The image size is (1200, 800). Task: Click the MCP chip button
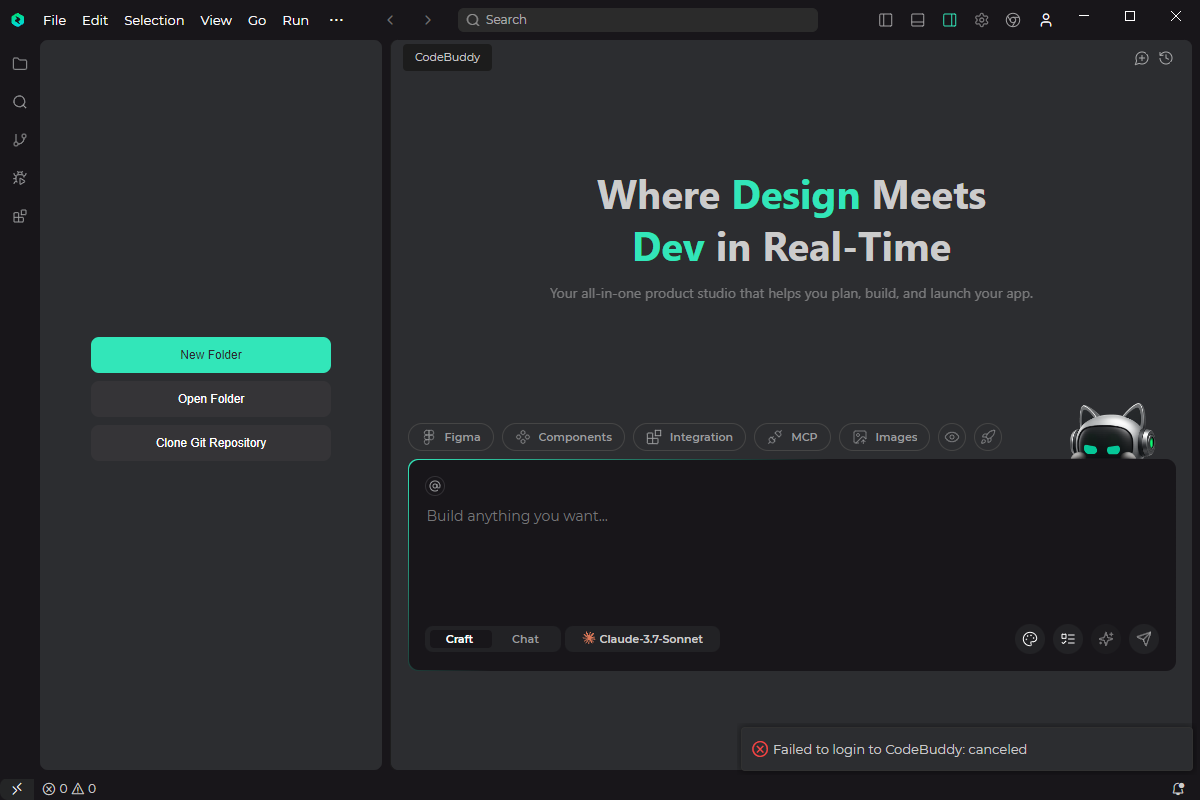click(x=792, y=437)
